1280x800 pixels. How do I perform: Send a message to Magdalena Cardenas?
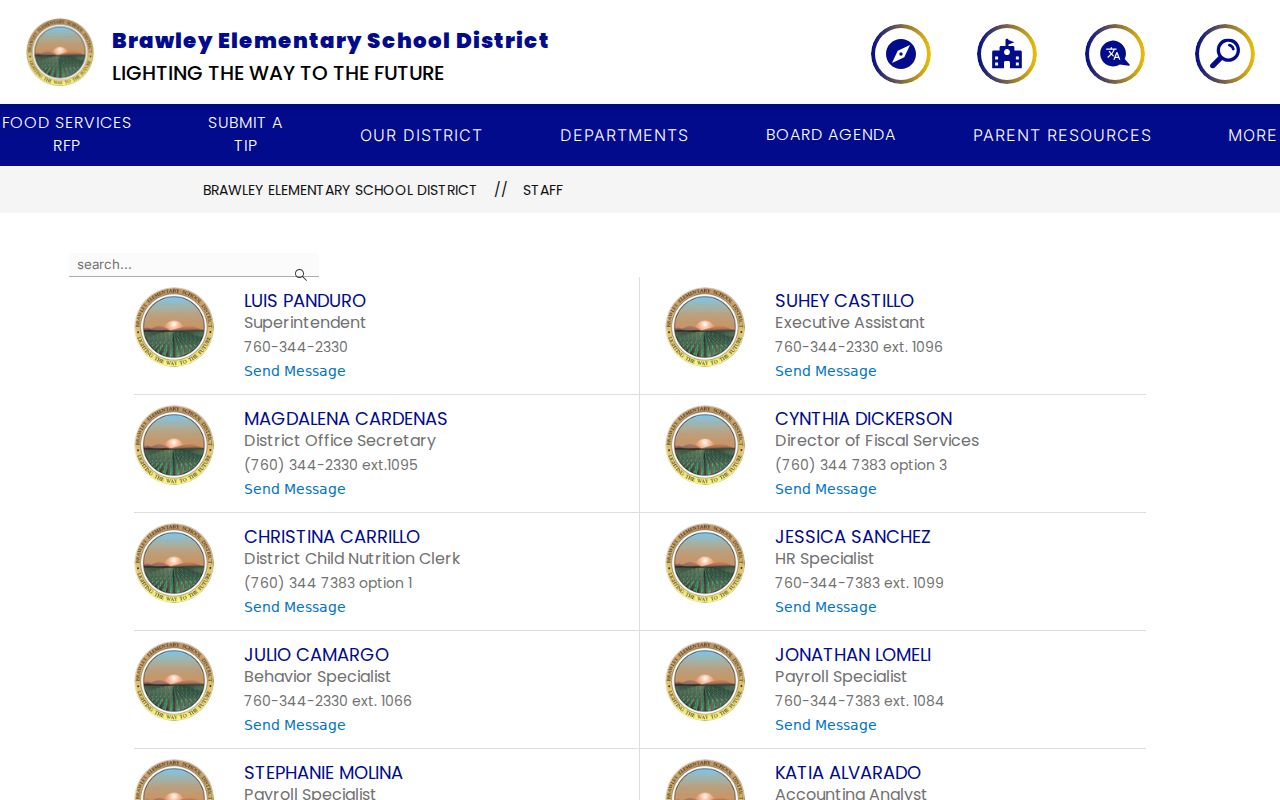295,489
